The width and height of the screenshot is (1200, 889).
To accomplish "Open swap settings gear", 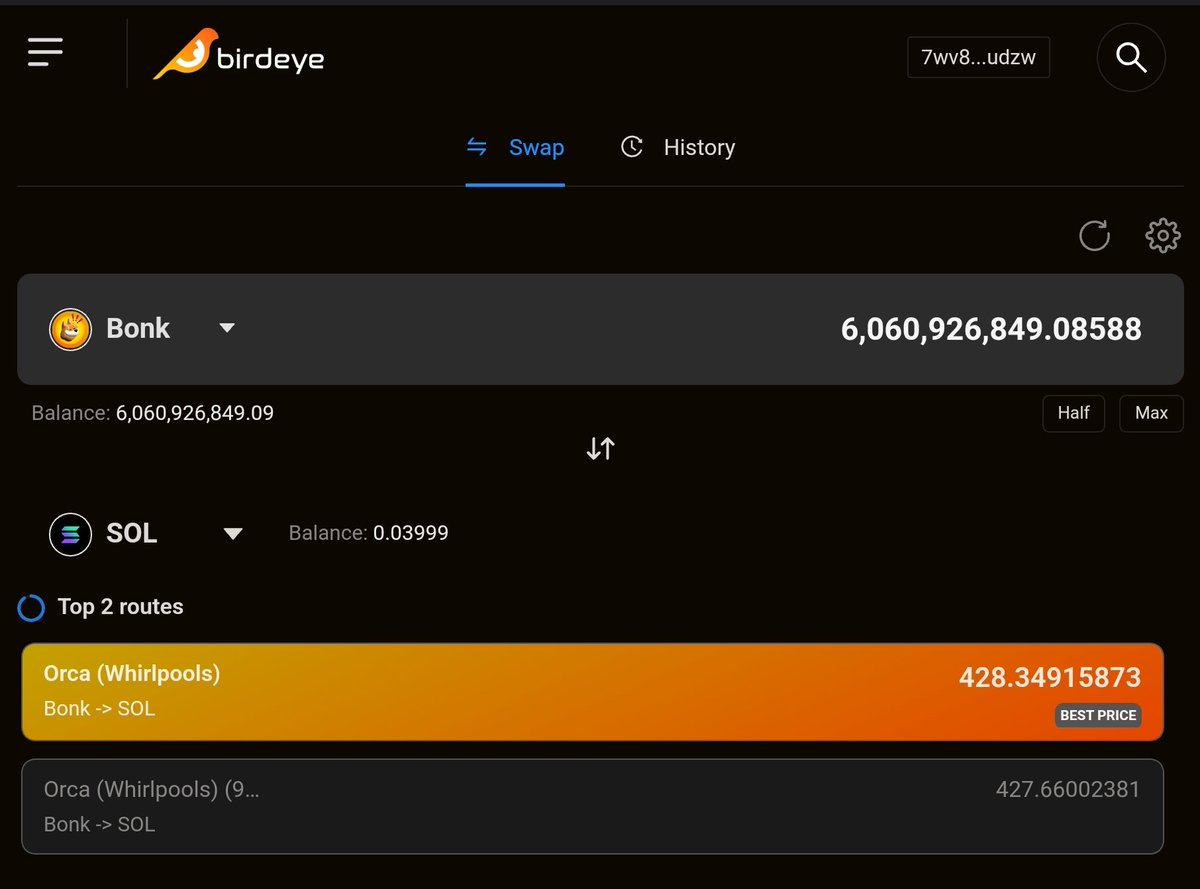I will 1162,236.
